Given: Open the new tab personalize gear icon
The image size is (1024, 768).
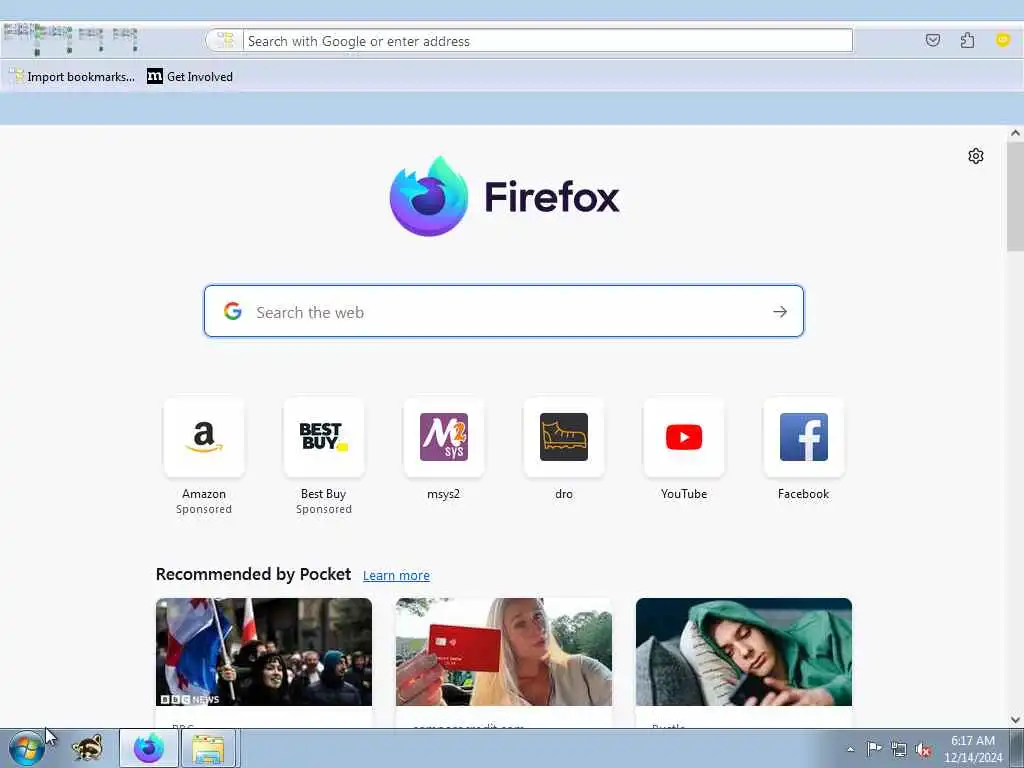Looking at the screenshot, I should click(x=976, y=156).
